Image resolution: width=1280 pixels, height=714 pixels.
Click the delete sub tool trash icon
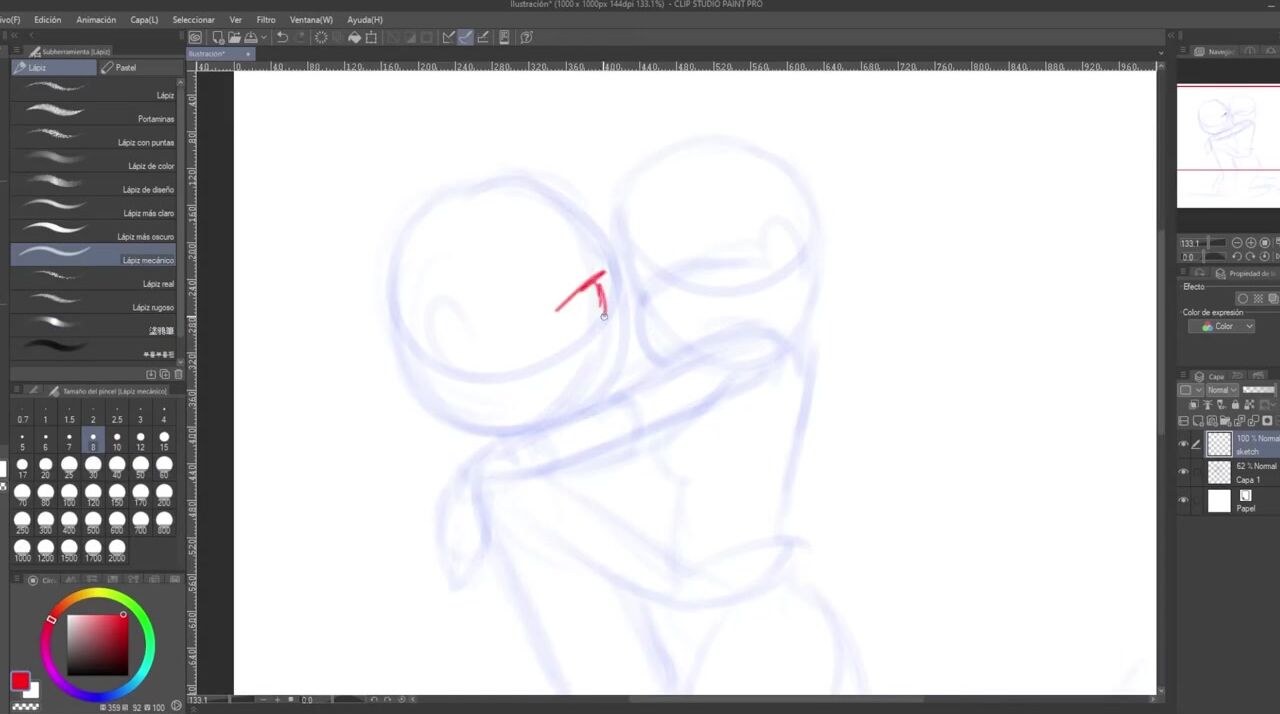(178, 374)
